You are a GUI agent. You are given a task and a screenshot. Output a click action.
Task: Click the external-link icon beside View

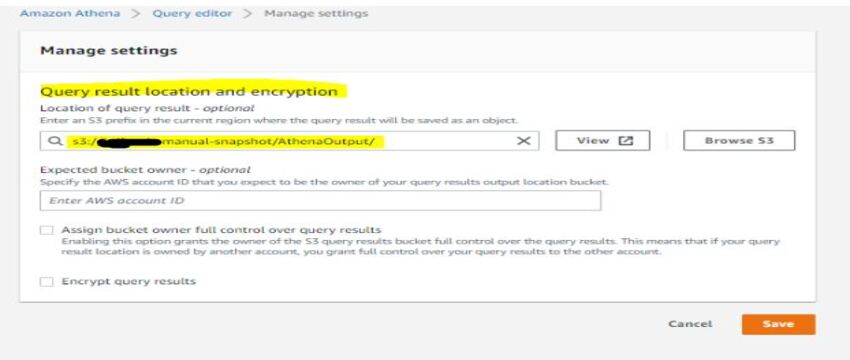click(x=626, y=140)
